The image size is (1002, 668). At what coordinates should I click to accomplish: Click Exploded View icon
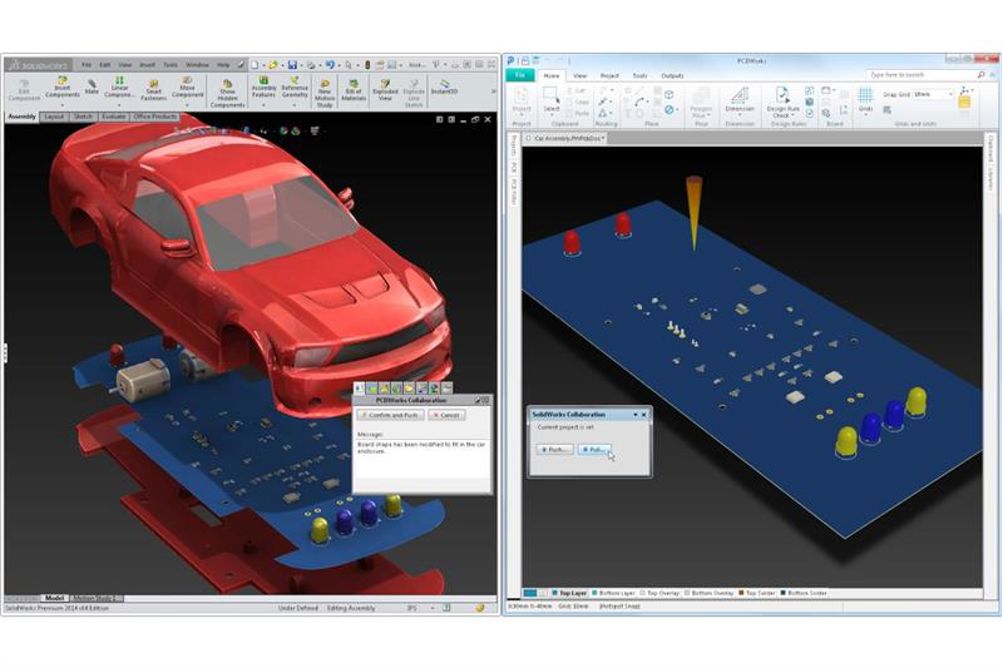385,89
